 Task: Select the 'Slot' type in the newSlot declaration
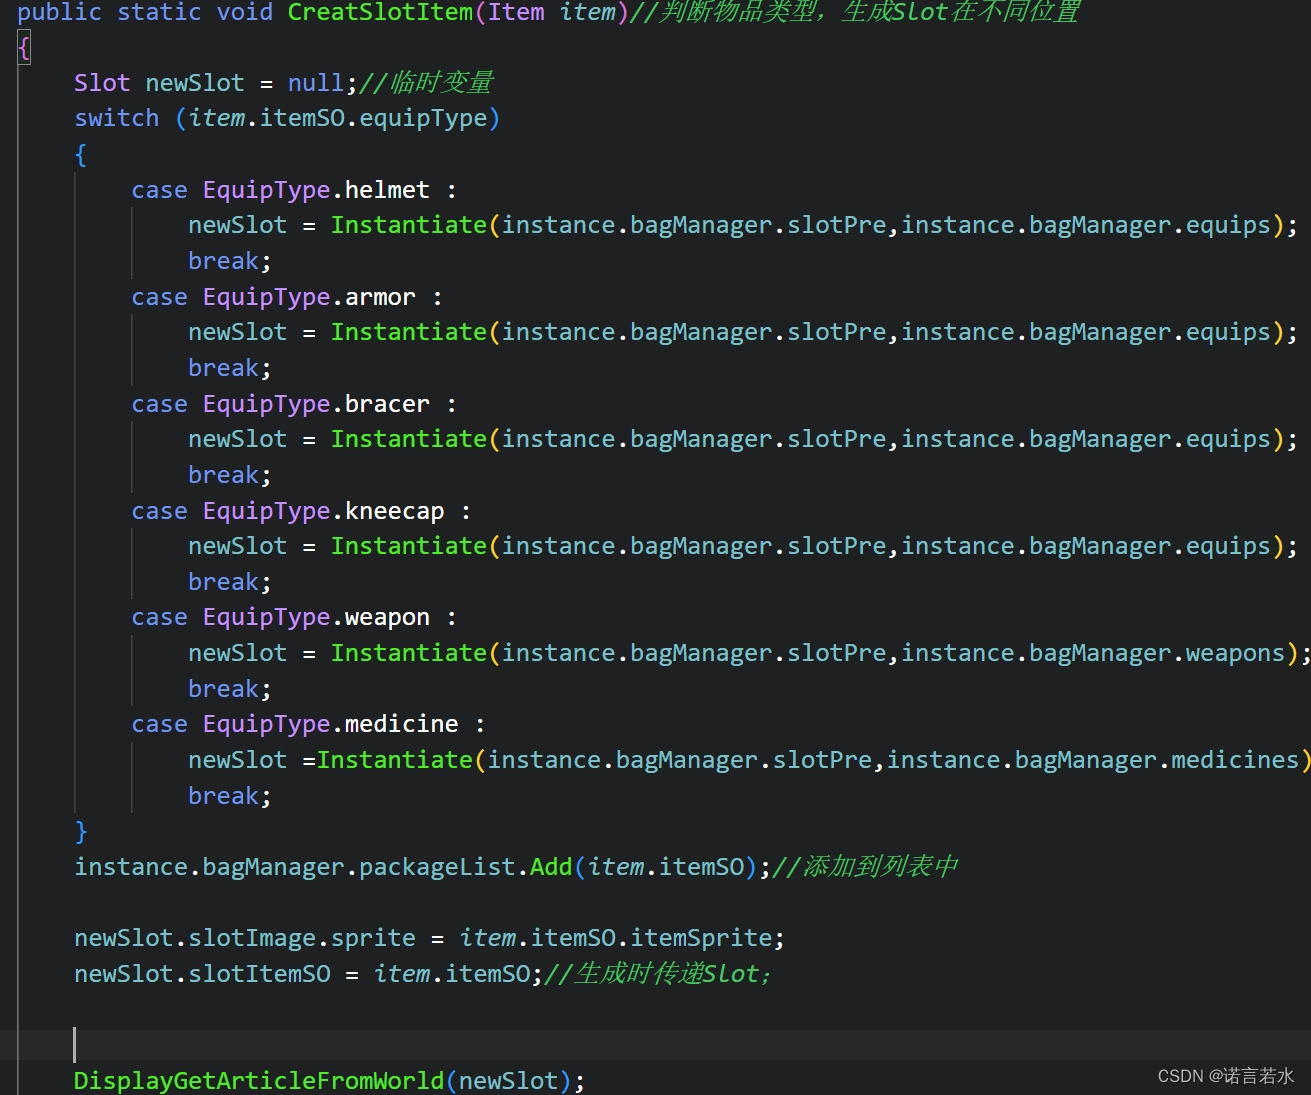102,83
